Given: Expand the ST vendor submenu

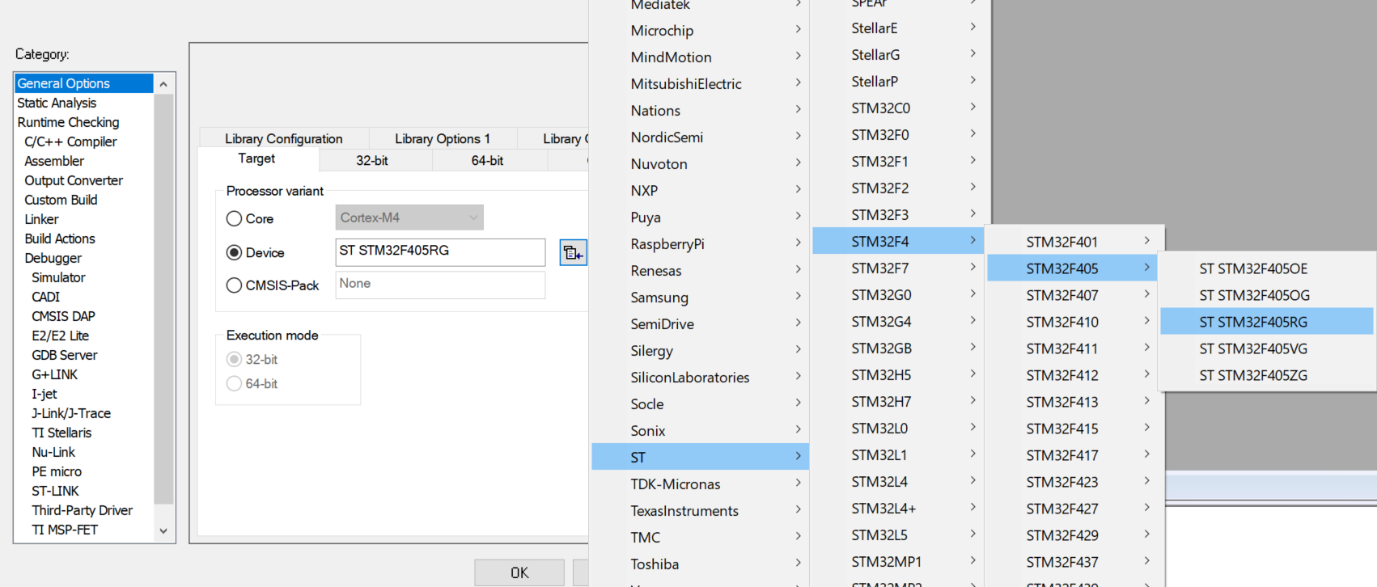Looking at the screenshot, I should click(x=700, y=457).
